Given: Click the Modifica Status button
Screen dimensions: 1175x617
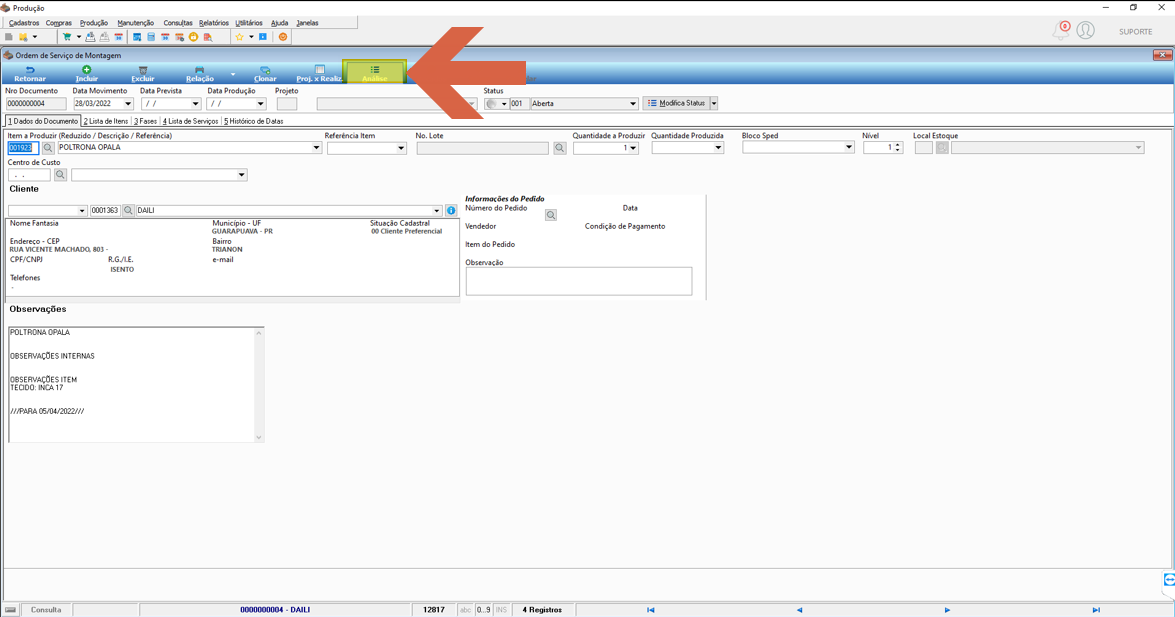Looking at the screenshot, I should point(676,103).
